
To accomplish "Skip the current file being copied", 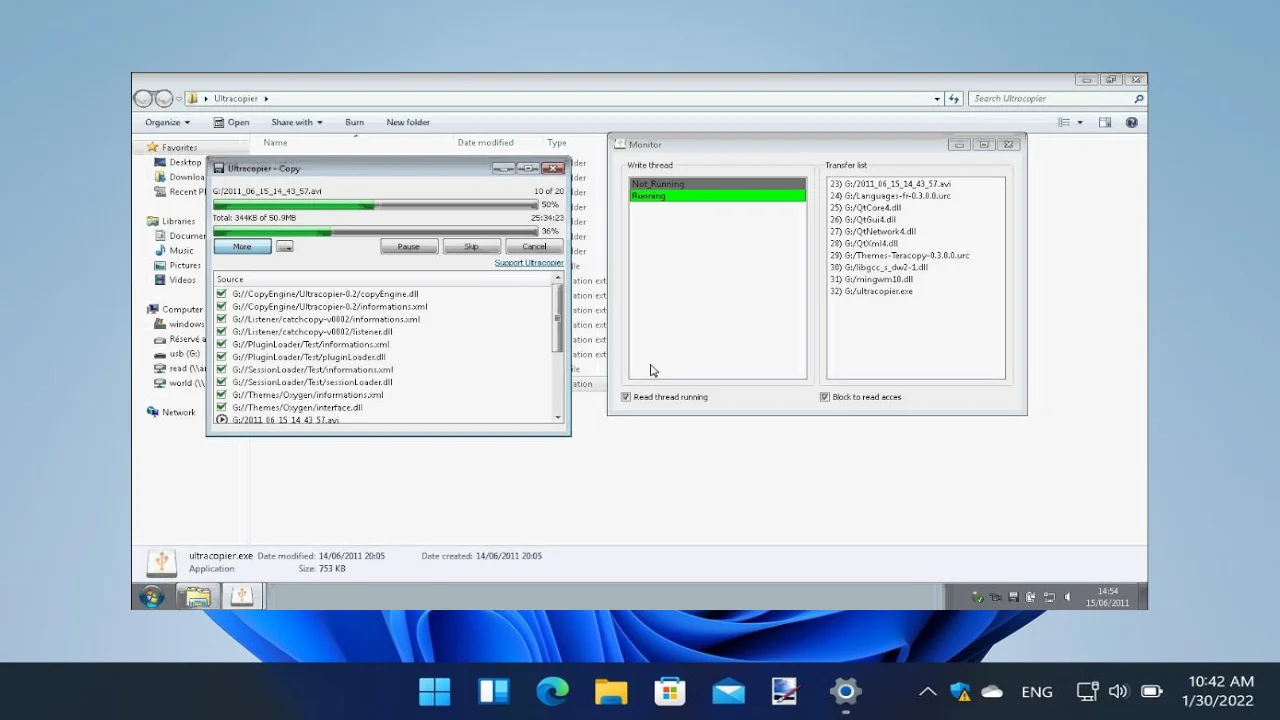I will [471, 246].
